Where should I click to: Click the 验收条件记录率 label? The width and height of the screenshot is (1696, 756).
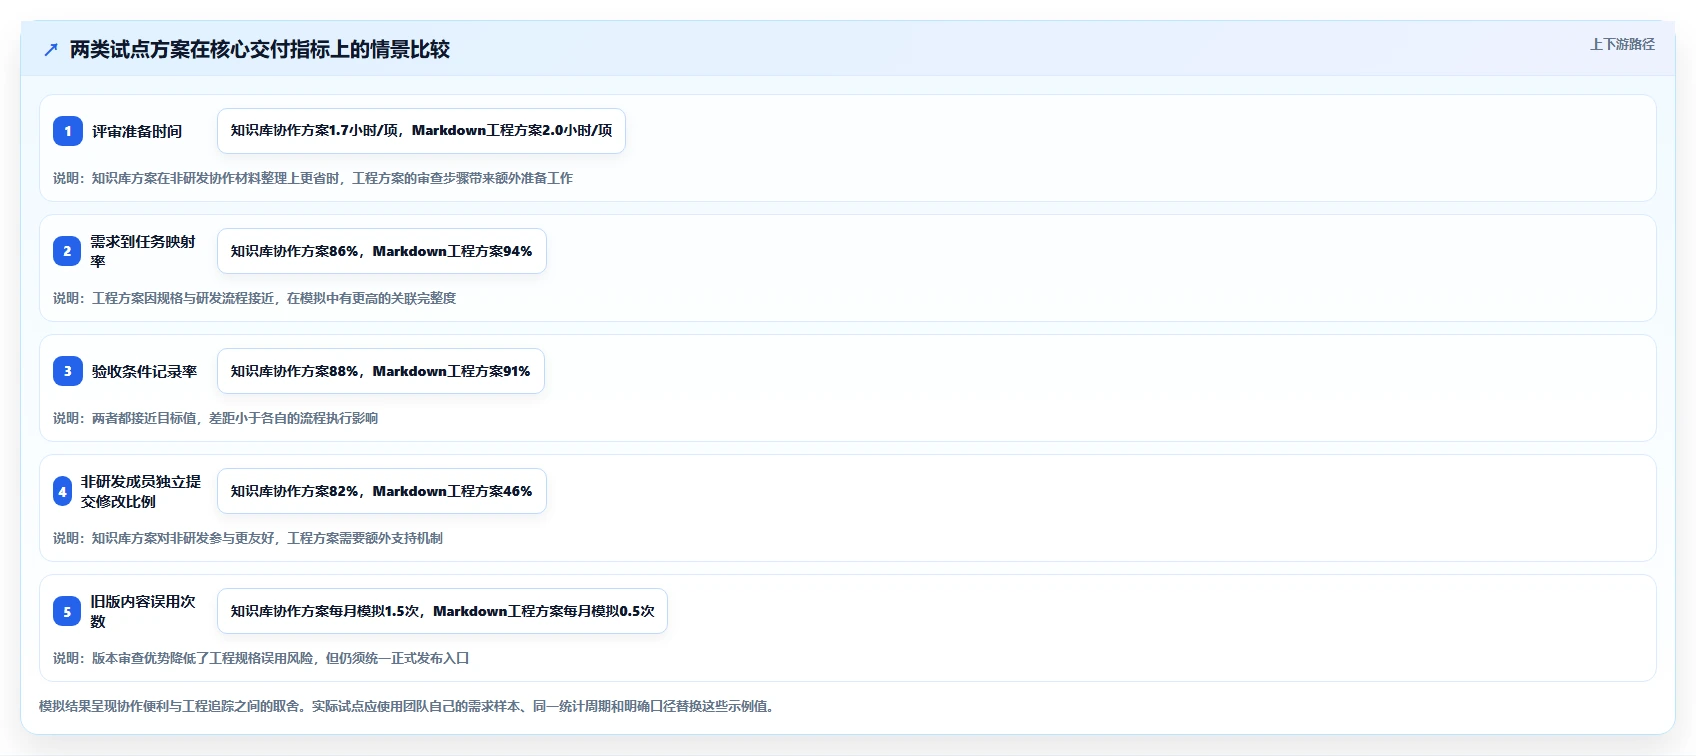coord(145,371)
